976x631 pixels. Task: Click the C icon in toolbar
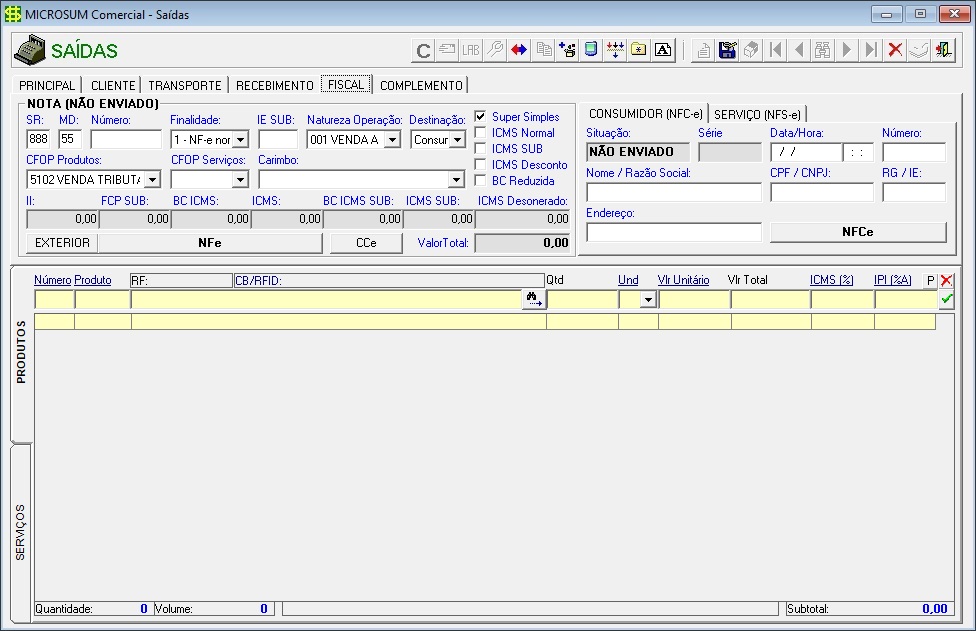point(423,50)
